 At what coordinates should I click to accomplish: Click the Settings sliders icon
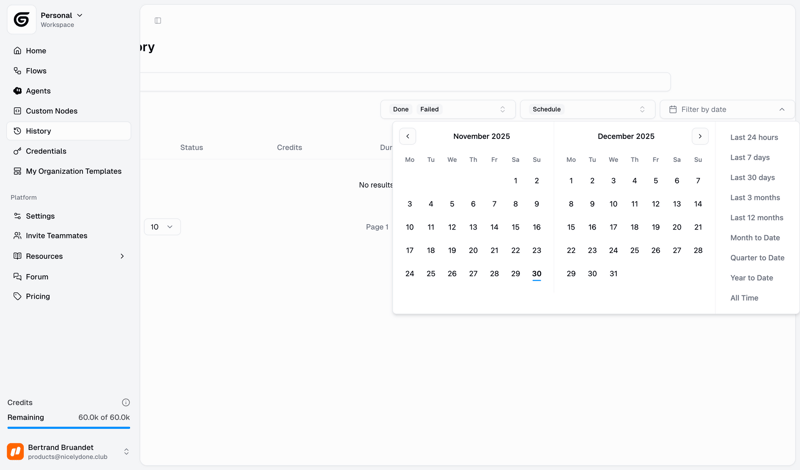click(x=17, y=216)
